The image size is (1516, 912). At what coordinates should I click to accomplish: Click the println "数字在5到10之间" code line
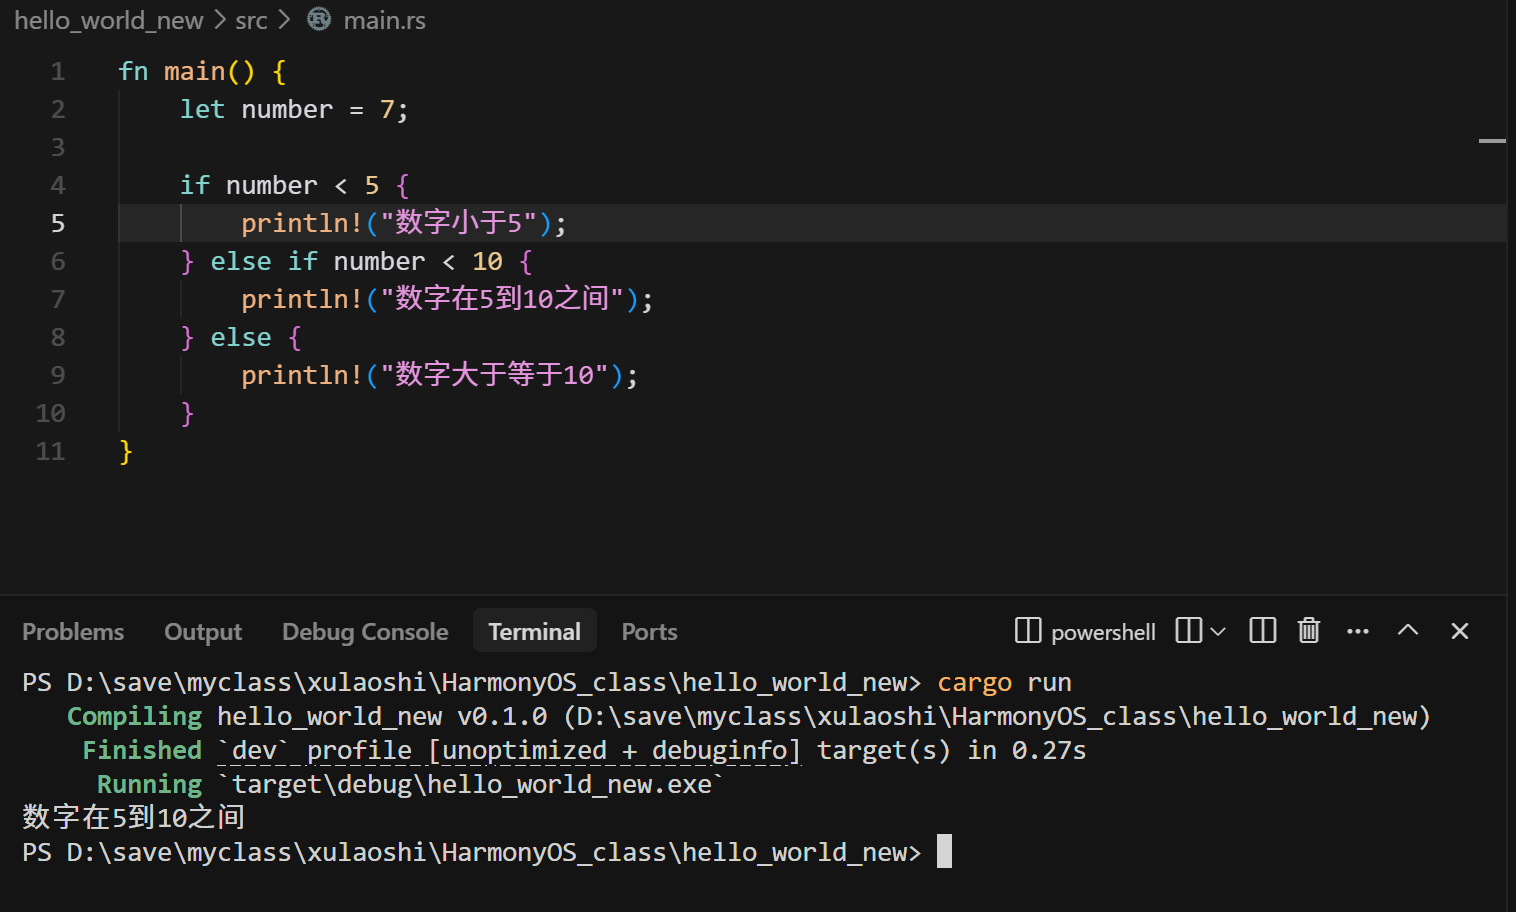(447, 300)
